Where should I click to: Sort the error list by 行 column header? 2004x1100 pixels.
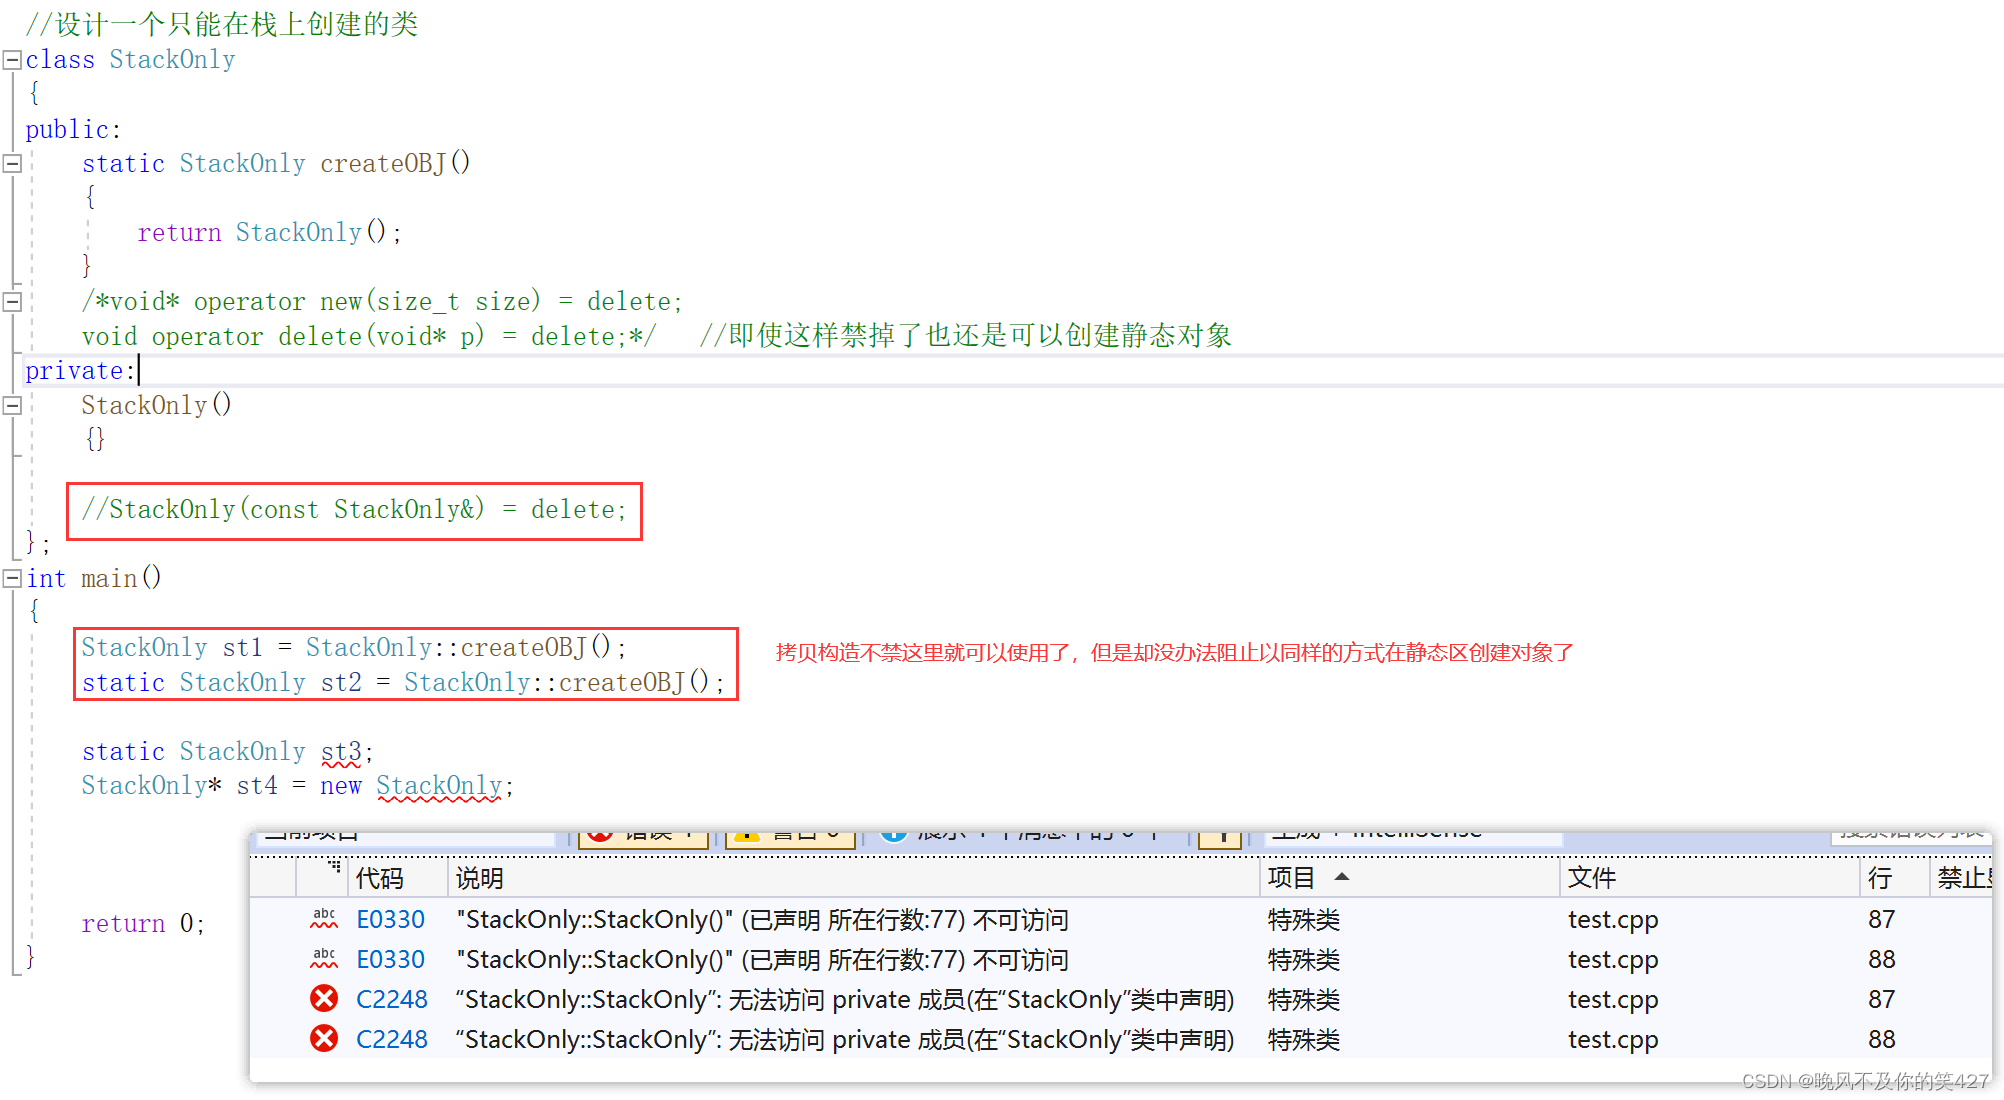click(1880, 878)
